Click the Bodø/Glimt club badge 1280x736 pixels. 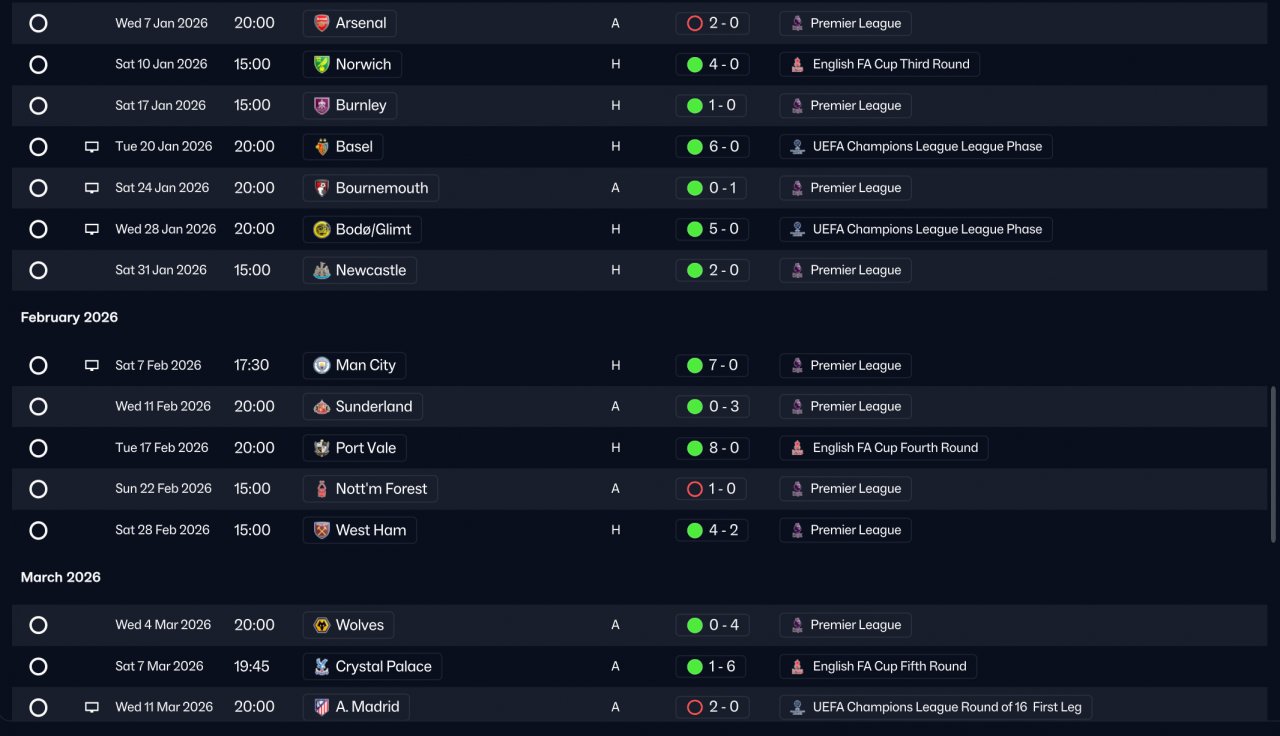pos(321,229)
